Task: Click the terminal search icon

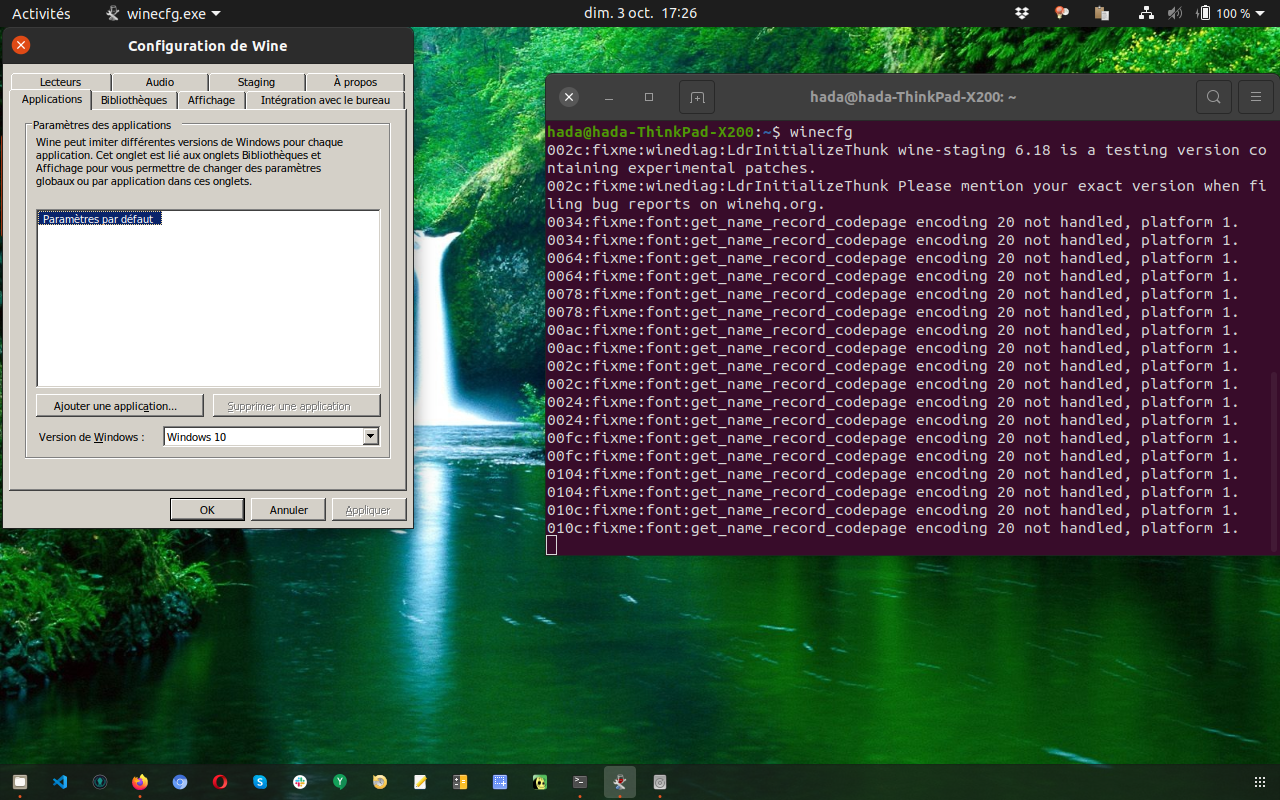Action: pyautogui.click(x=1213, y=97)
